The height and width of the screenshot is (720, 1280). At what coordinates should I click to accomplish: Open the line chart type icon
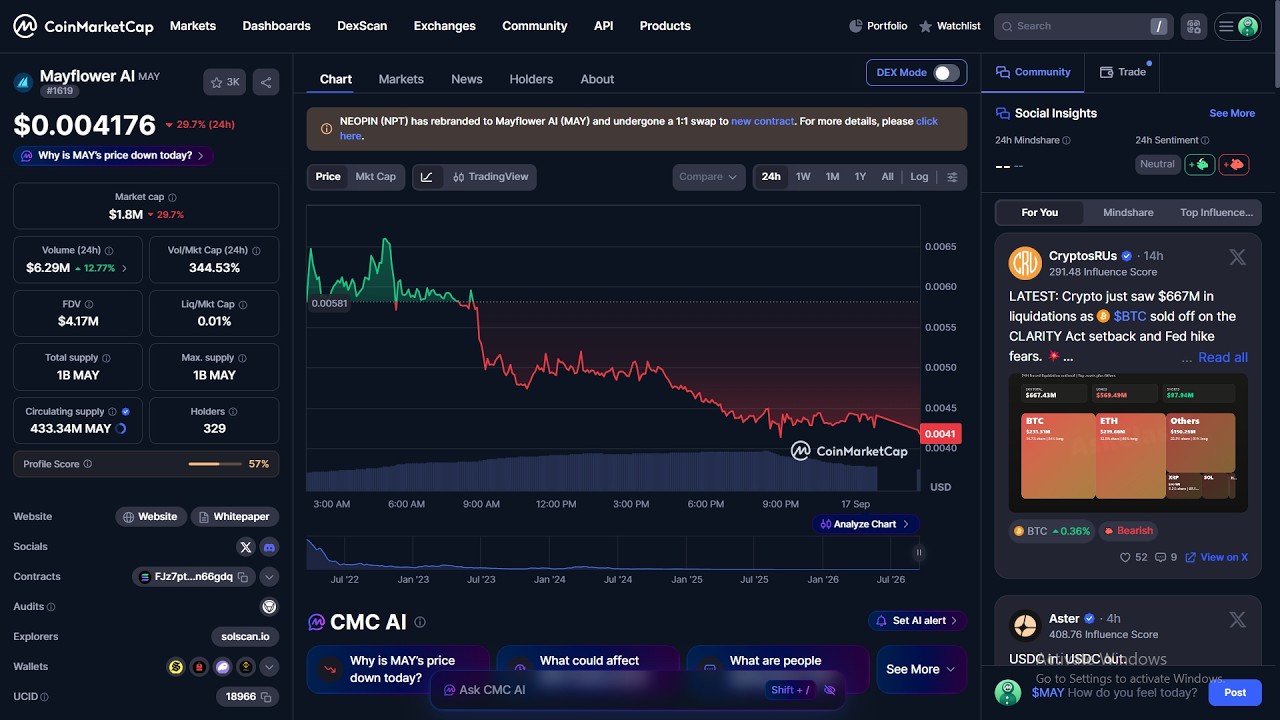[x=427, y=177]
